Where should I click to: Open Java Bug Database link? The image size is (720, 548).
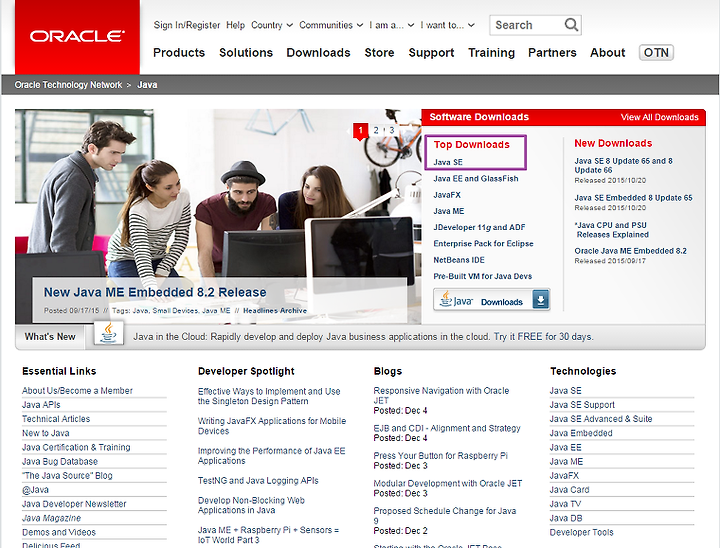click(60, 462)
